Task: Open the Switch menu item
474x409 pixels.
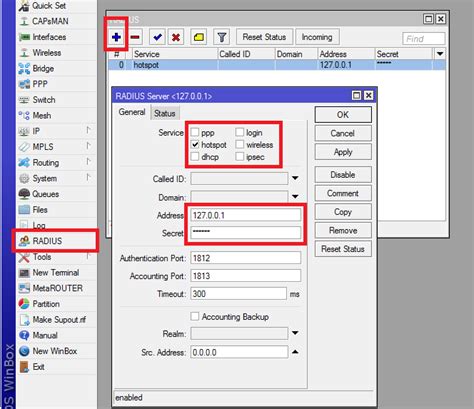Action: [44, 100]
